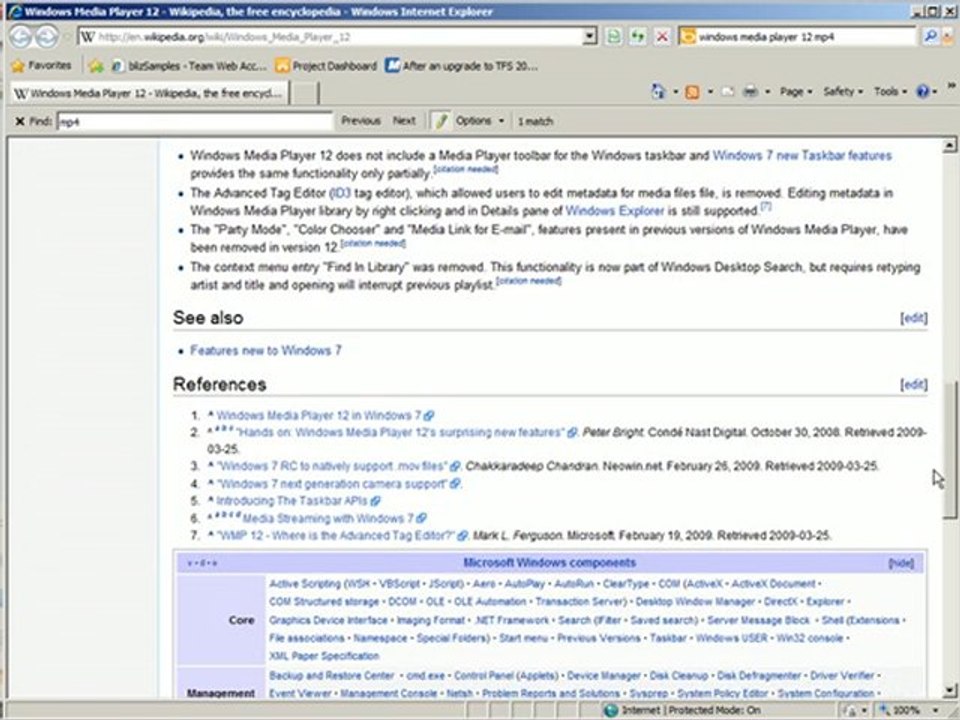
Task: Open the ID3 link
Action: point(340,193)
